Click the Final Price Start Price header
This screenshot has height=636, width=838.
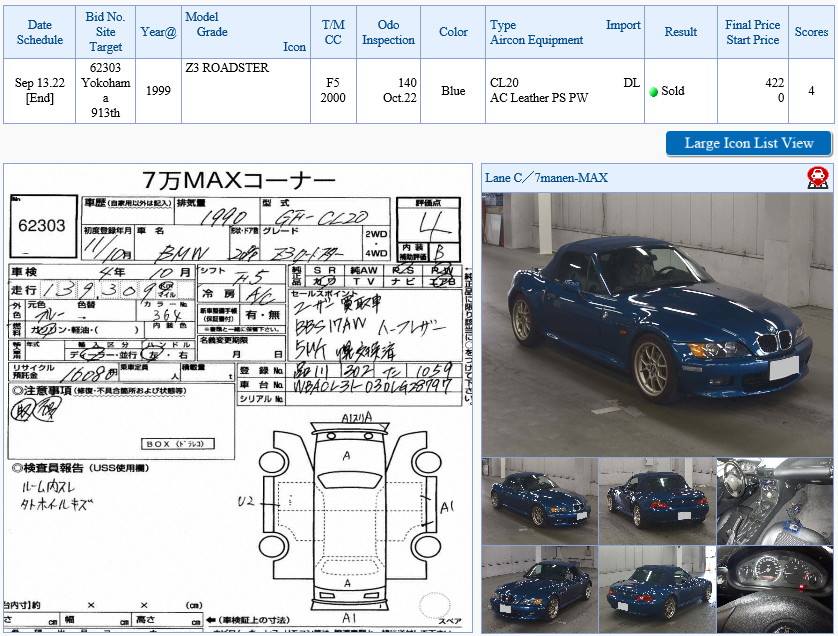(752, 32)
